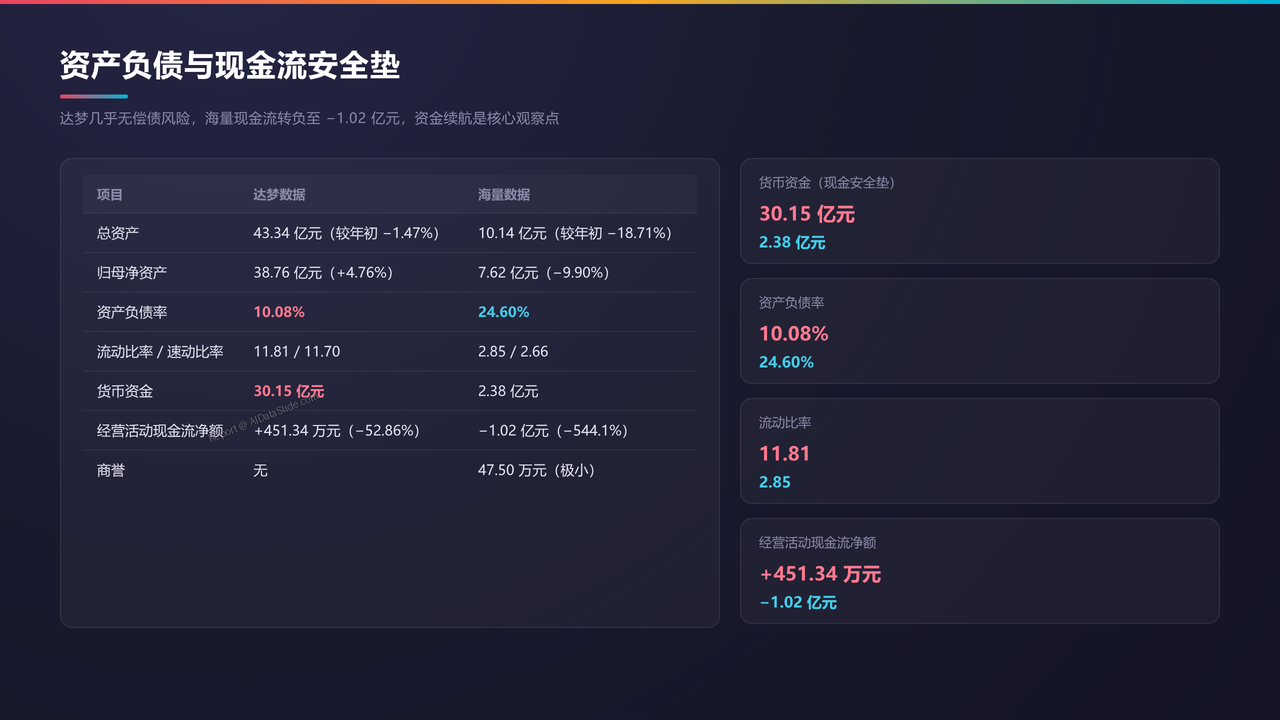Click the cell 43.34 亿元（较年初 −1.47%）
Screen dimensions: 1280x720
[347, 233]
